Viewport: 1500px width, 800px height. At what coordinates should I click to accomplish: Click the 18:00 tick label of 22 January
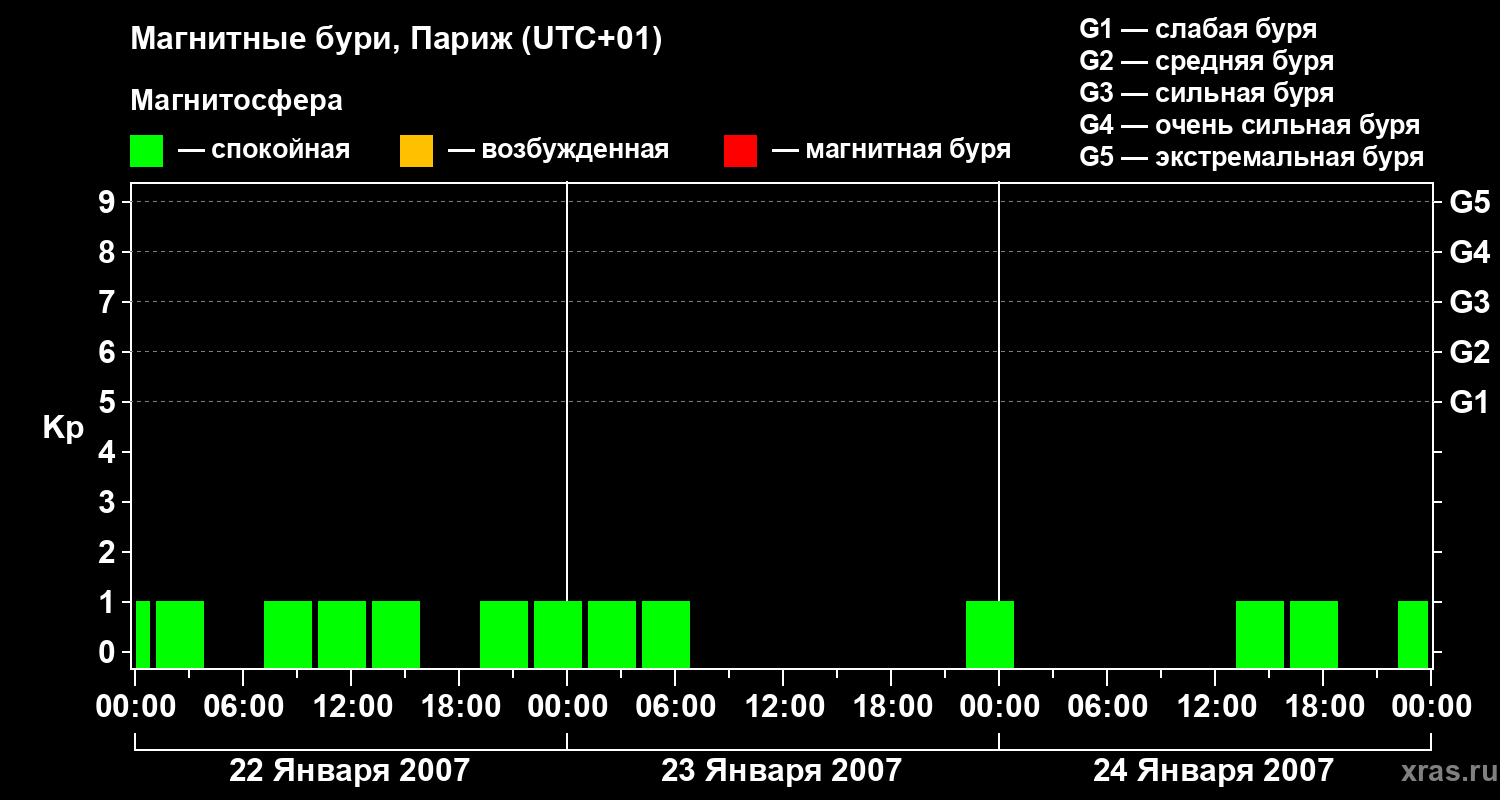click(459, 706)
